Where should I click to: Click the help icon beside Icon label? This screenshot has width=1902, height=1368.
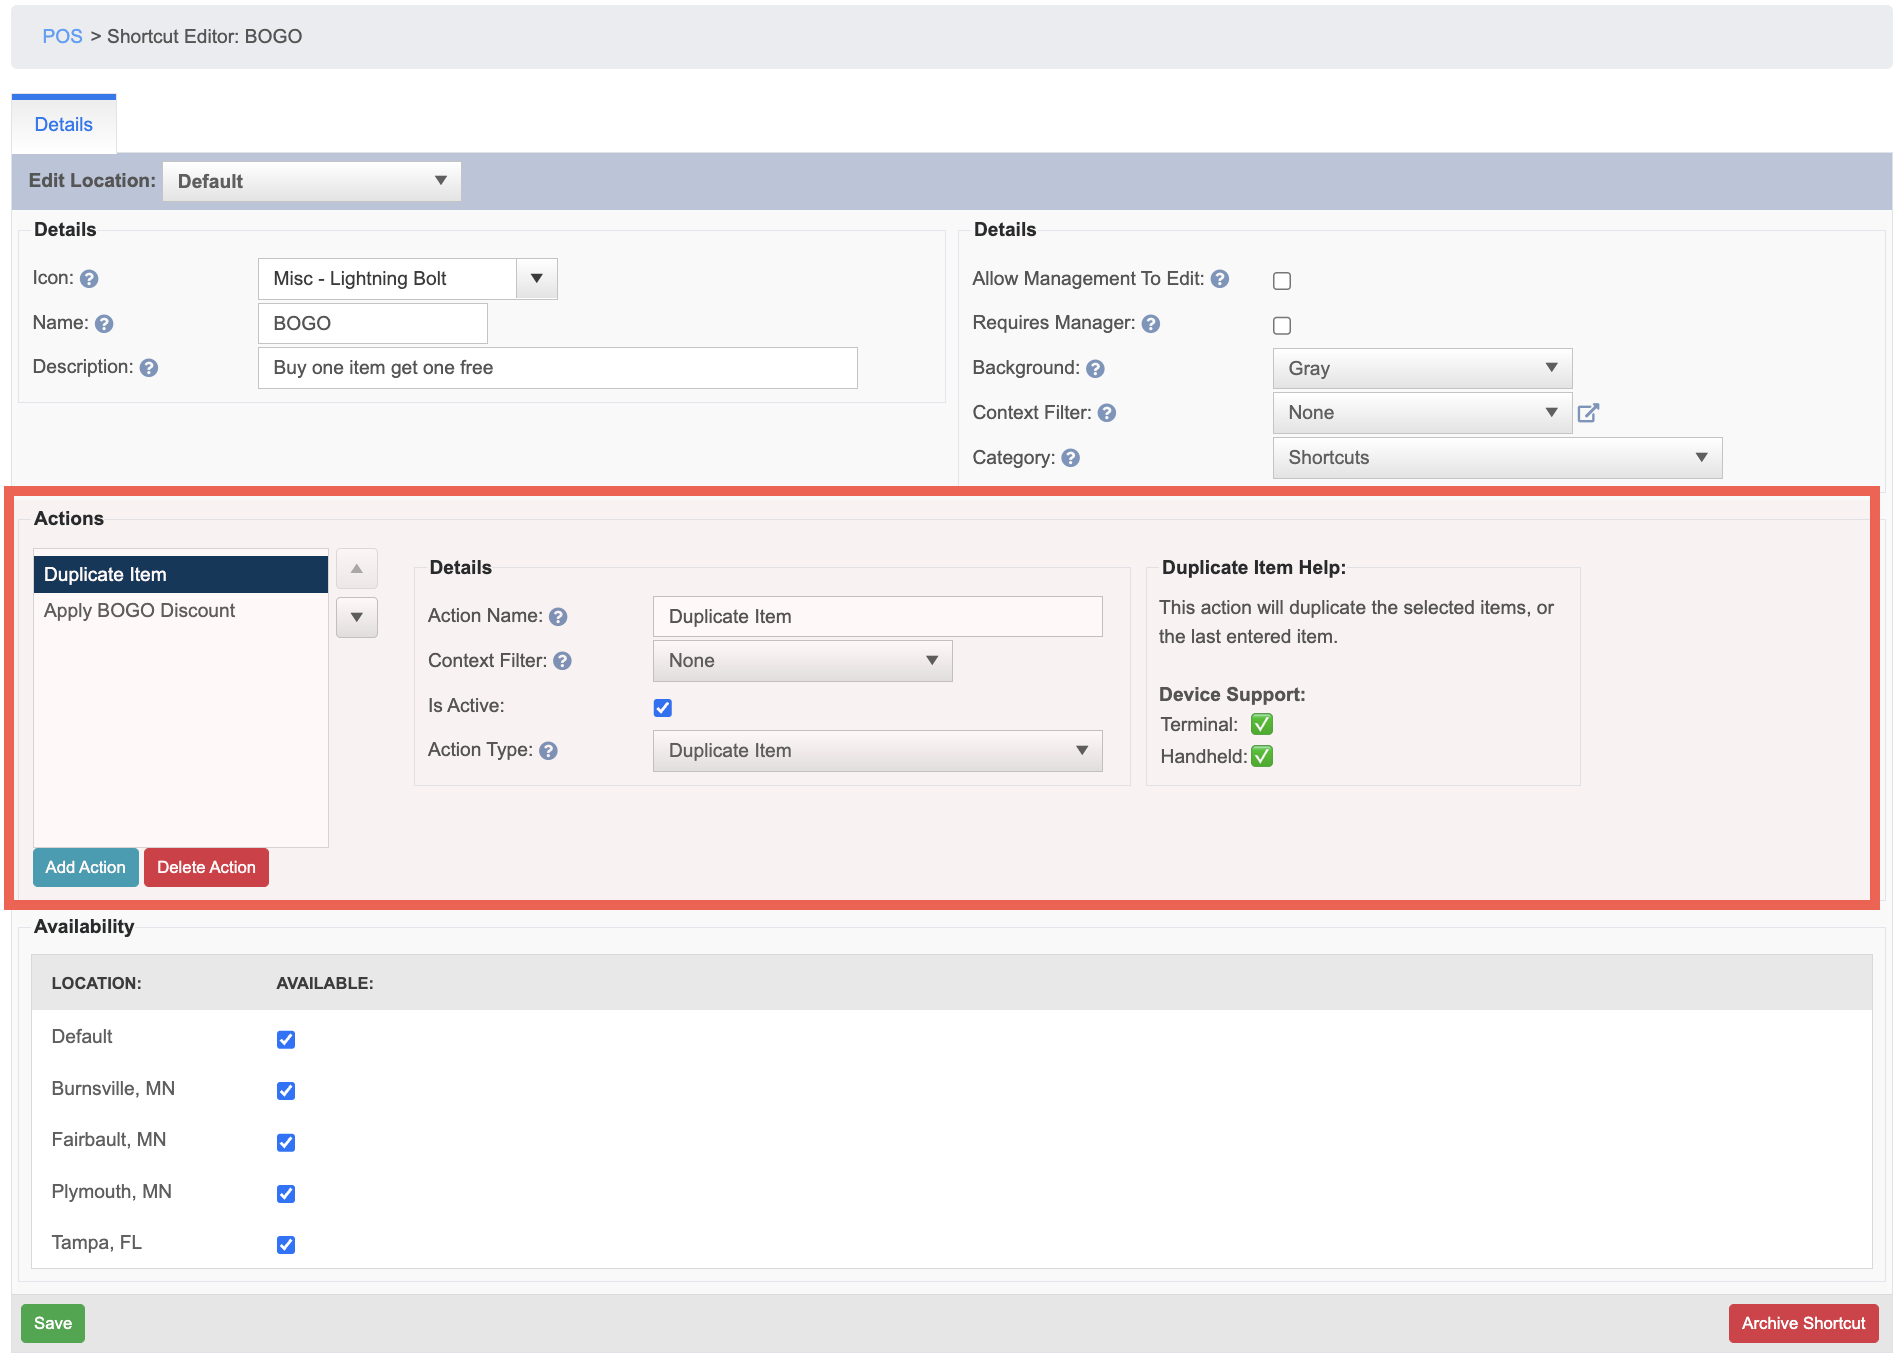coord(89,279)
